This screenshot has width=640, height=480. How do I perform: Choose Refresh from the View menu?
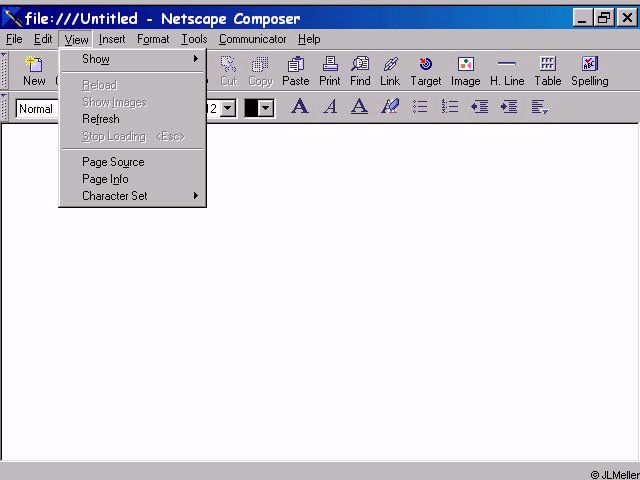[x=132, y=119]
